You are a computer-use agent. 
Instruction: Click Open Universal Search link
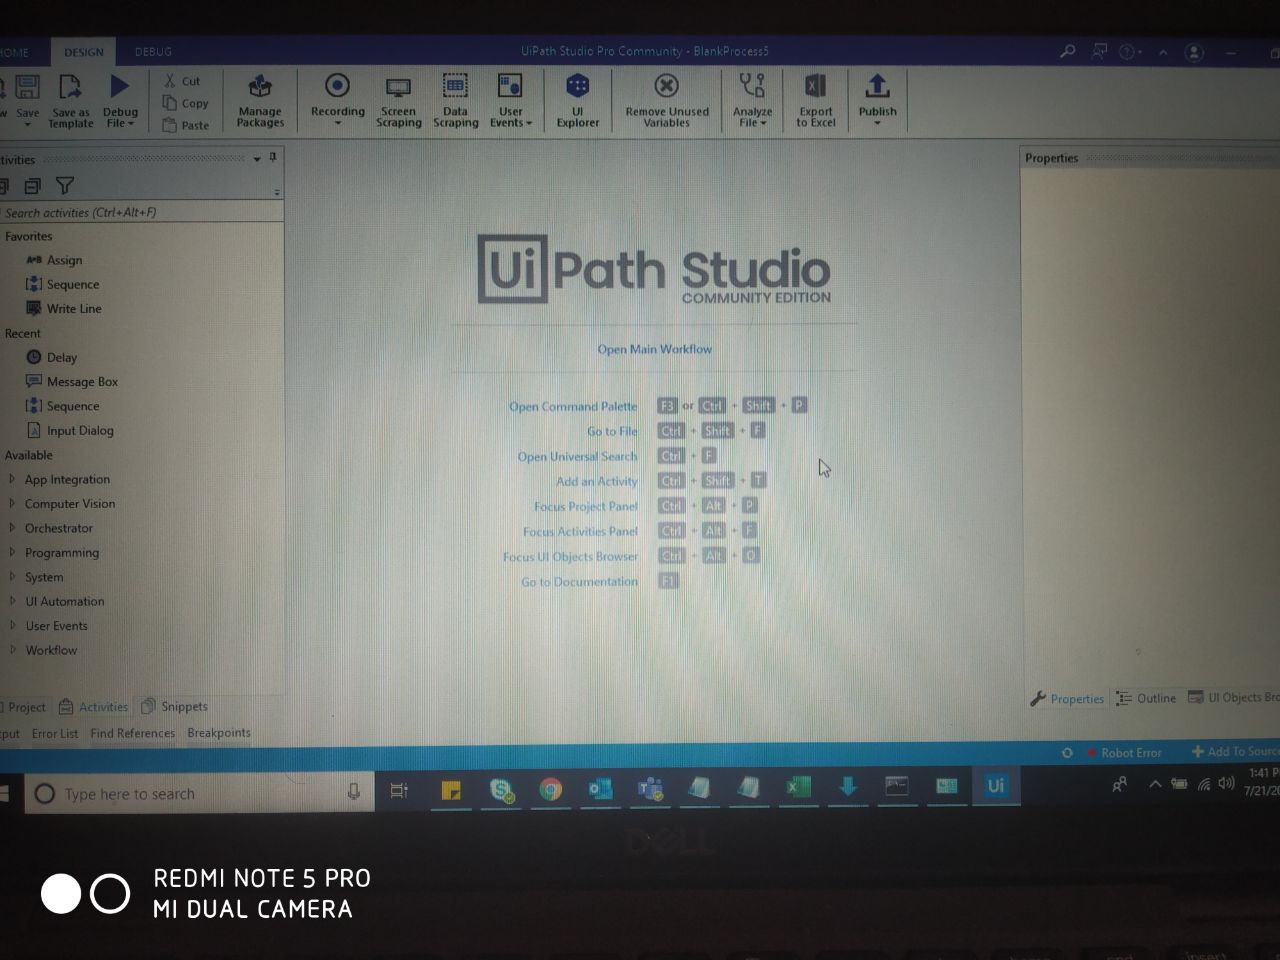coord(577,456)
